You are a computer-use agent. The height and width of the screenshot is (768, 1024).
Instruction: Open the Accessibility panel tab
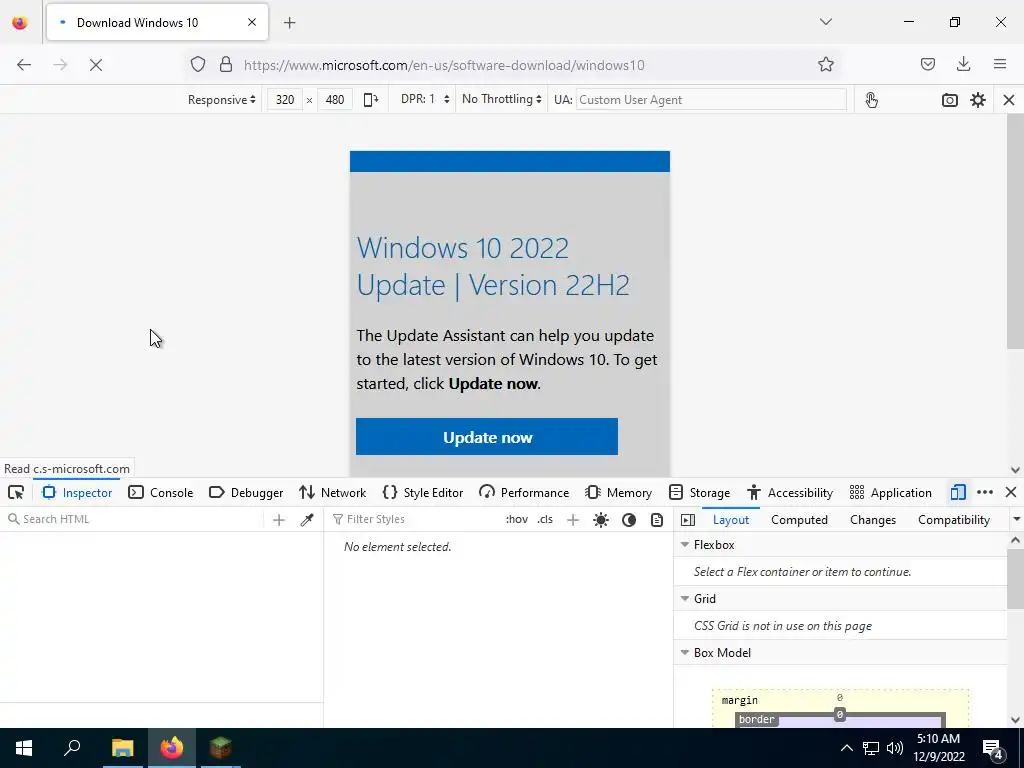click(x=790, y=492)
